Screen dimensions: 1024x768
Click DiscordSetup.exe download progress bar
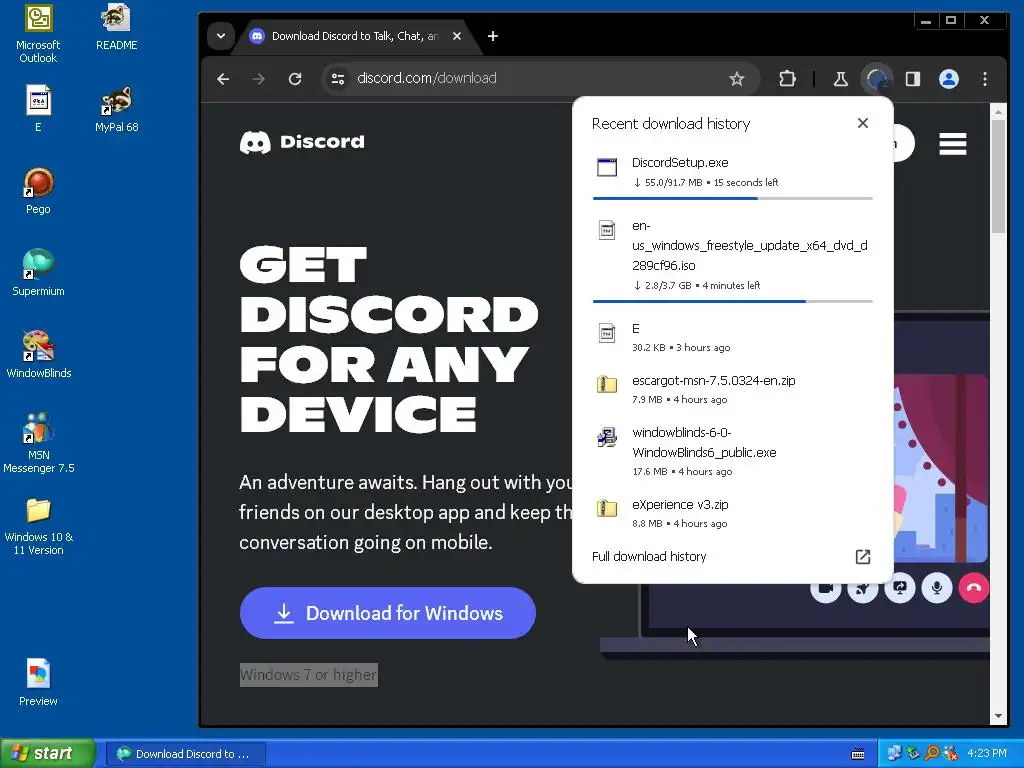click(x=732, y=198)
